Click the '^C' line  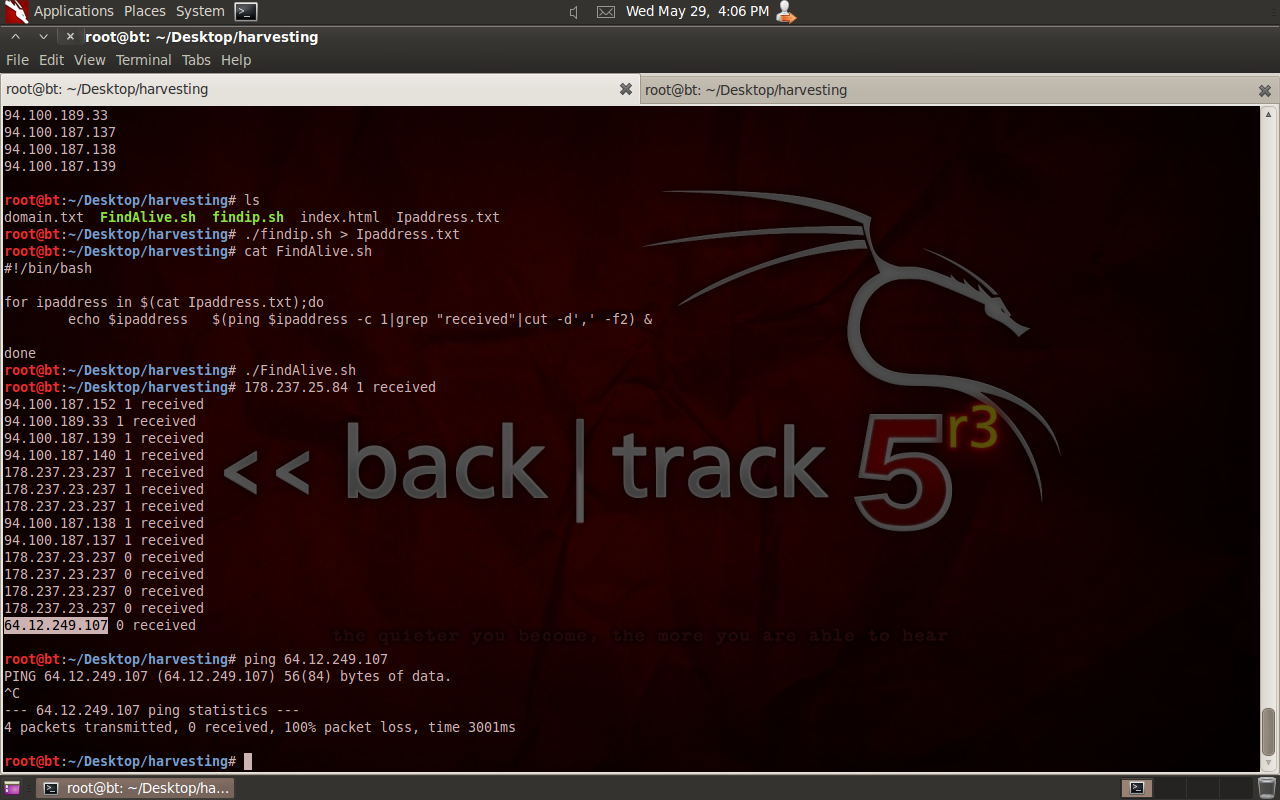coord(12,693)
